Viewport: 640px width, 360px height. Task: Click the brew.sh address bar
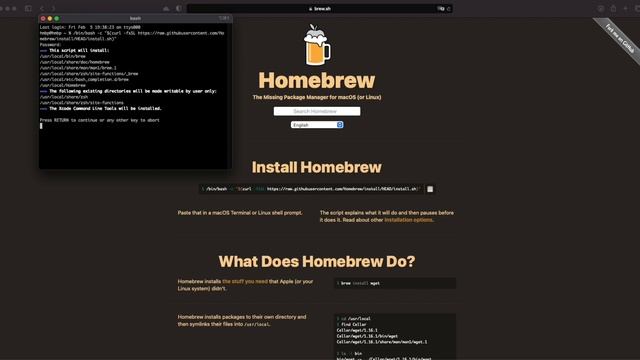[x=320, y=9]
